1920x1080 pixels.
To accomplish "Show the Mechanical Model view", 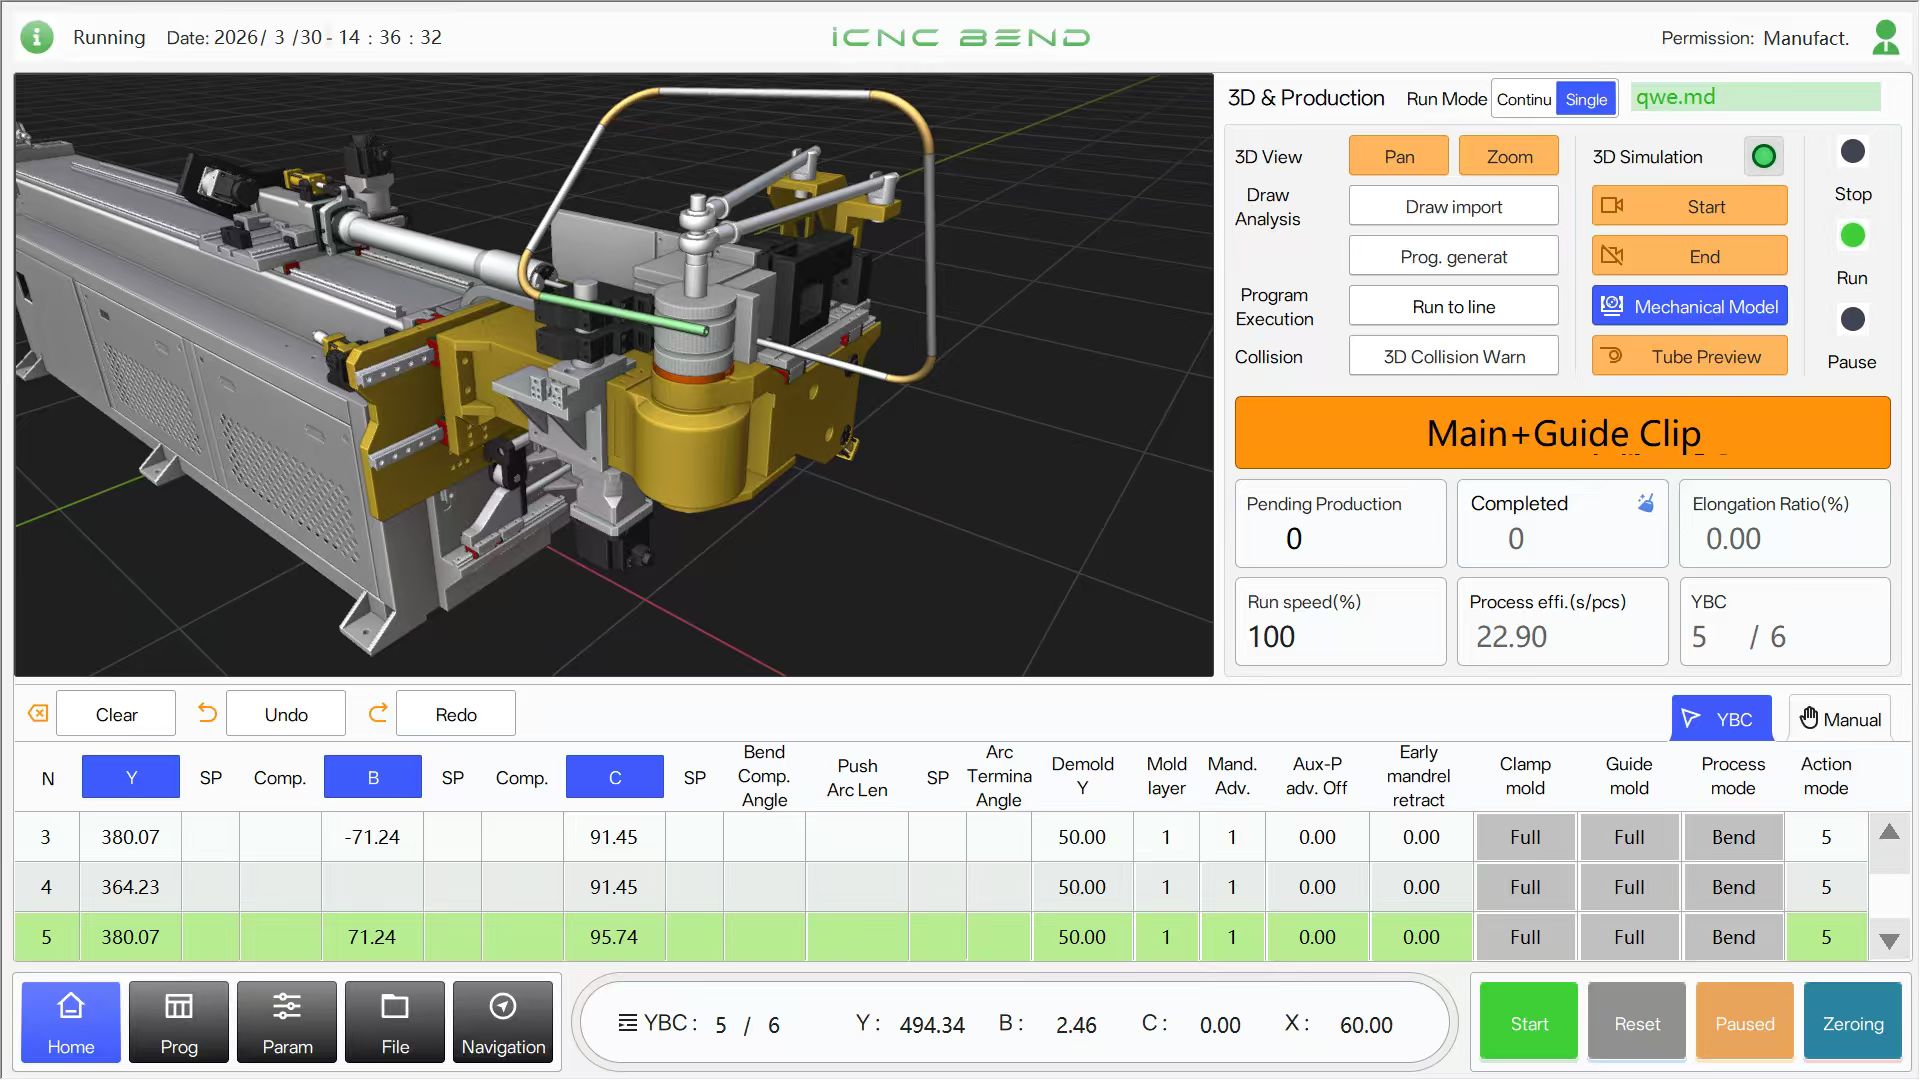I will [1689, 306].
